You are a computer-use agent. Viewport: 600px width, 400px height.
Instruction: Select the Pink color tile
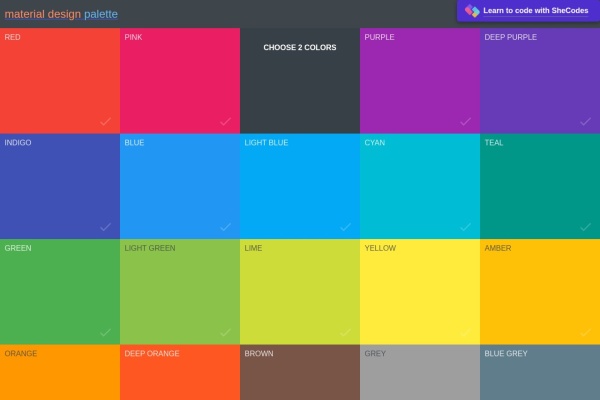(180, 81)
